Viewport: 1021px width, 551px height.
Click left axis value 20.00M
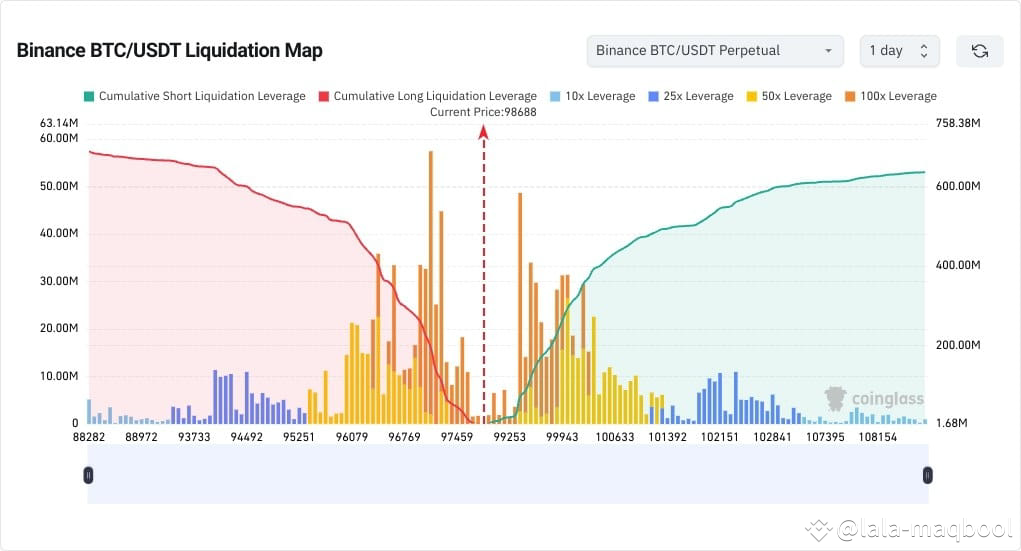[x=59, y=328]
